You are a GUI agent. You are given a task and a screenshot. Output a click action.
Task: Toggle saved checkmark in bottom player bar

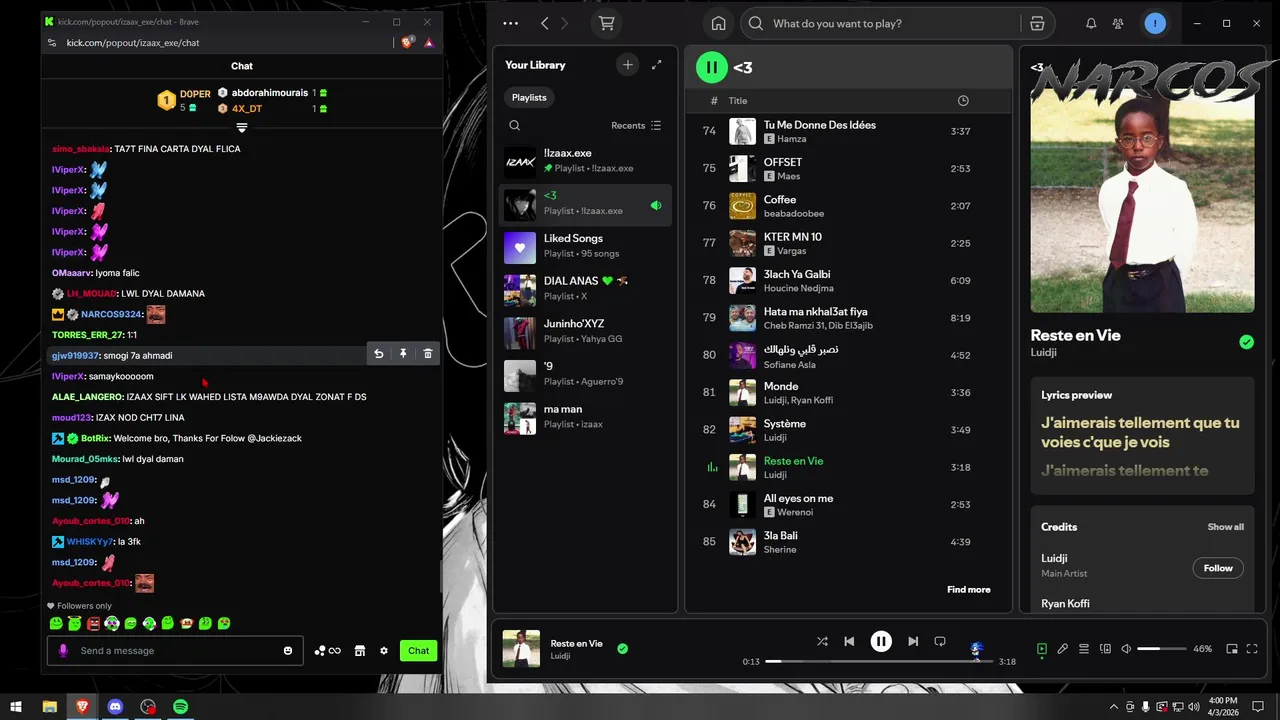click(x=623, y=649)
